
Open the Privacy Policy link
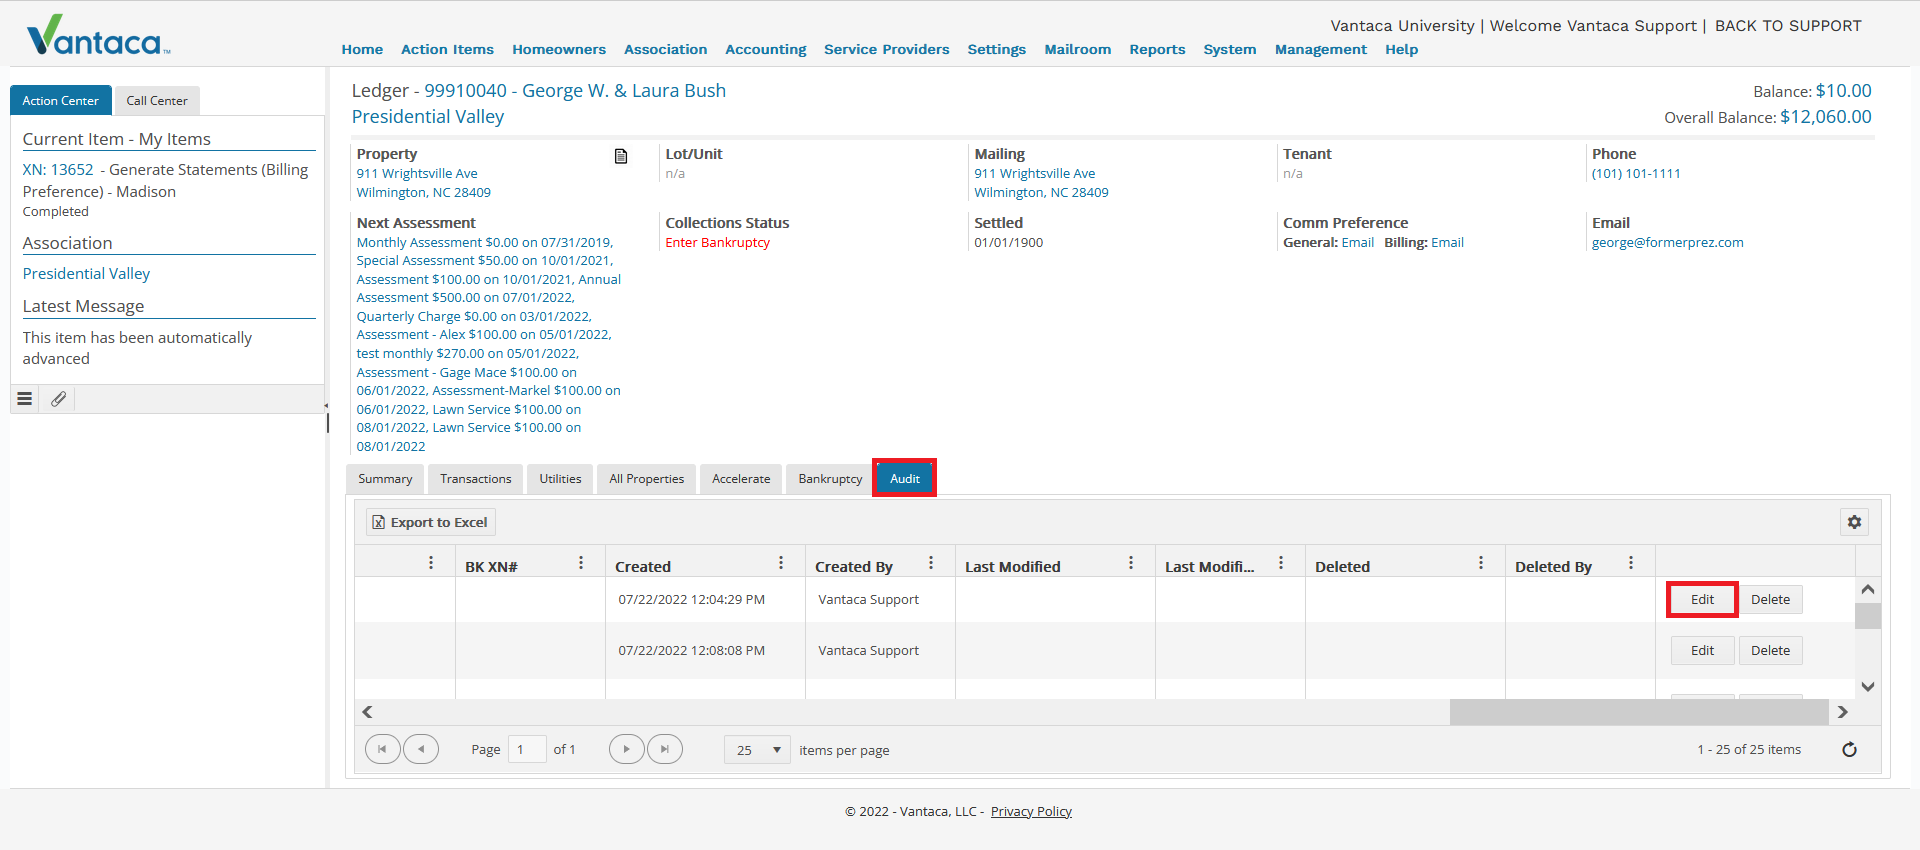tap(1031, 811)
